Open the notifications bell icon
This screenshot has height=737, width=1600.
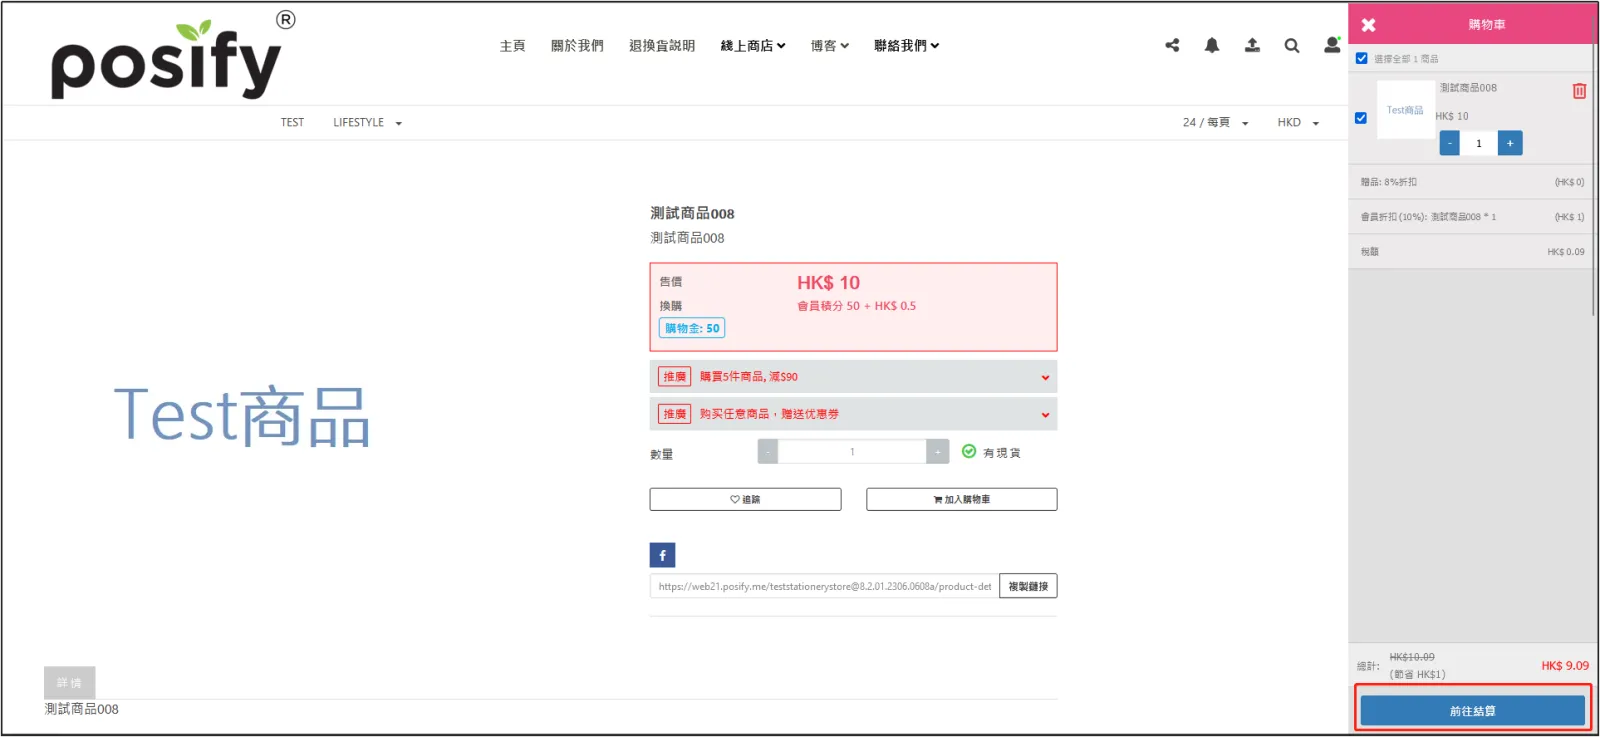(x=1212, y=45)
